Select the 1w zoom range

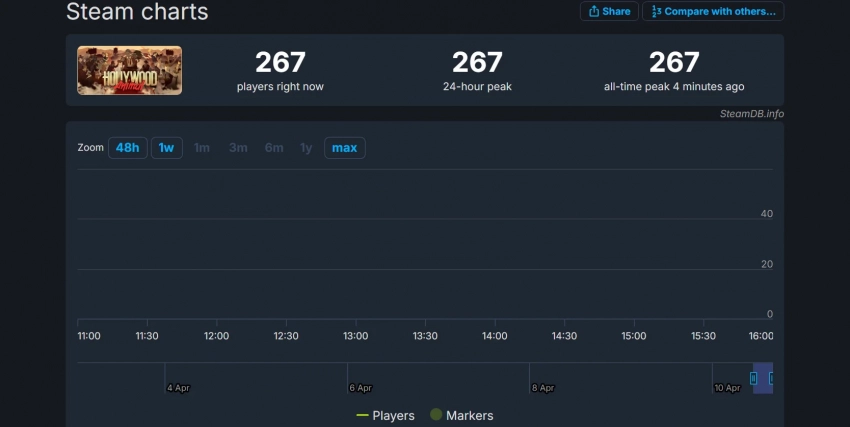point(166,148)
